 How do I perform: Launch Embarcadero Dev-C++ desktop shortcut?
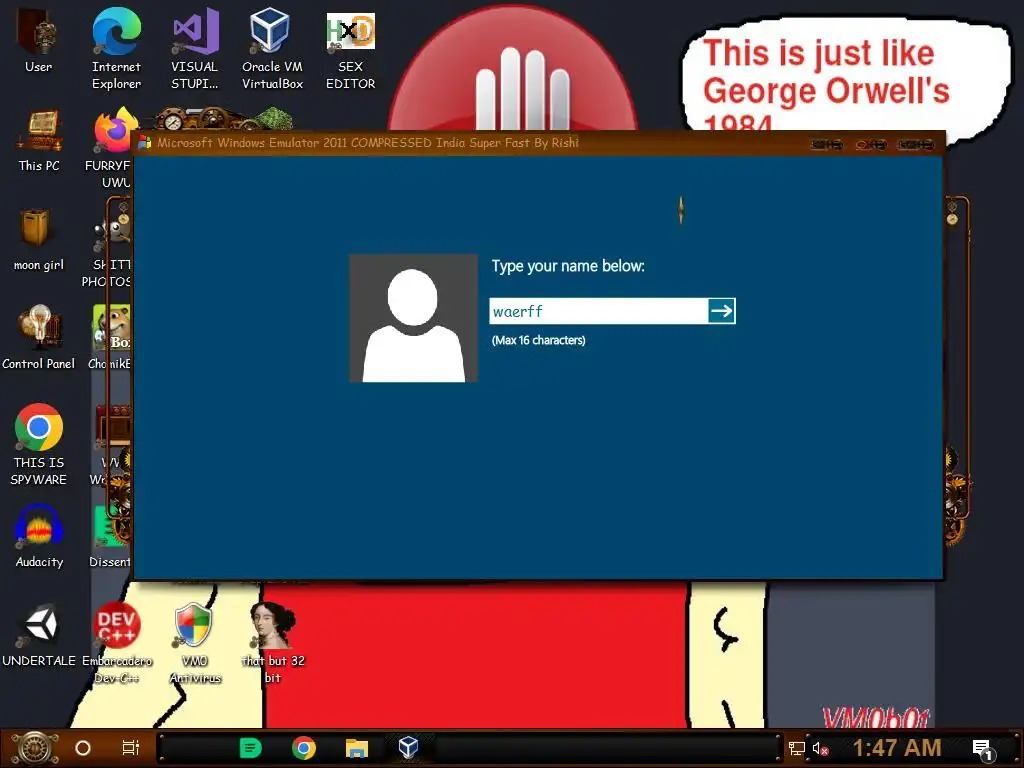(x=116, y=643)
